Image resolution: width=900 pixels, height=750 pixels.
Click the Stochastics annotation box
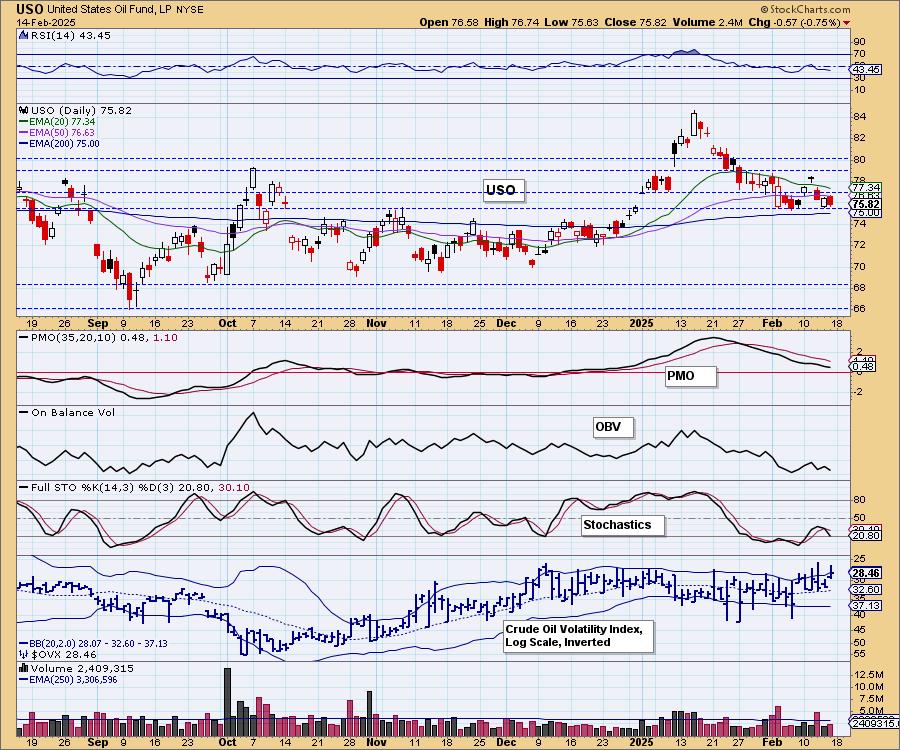(623, 525)
